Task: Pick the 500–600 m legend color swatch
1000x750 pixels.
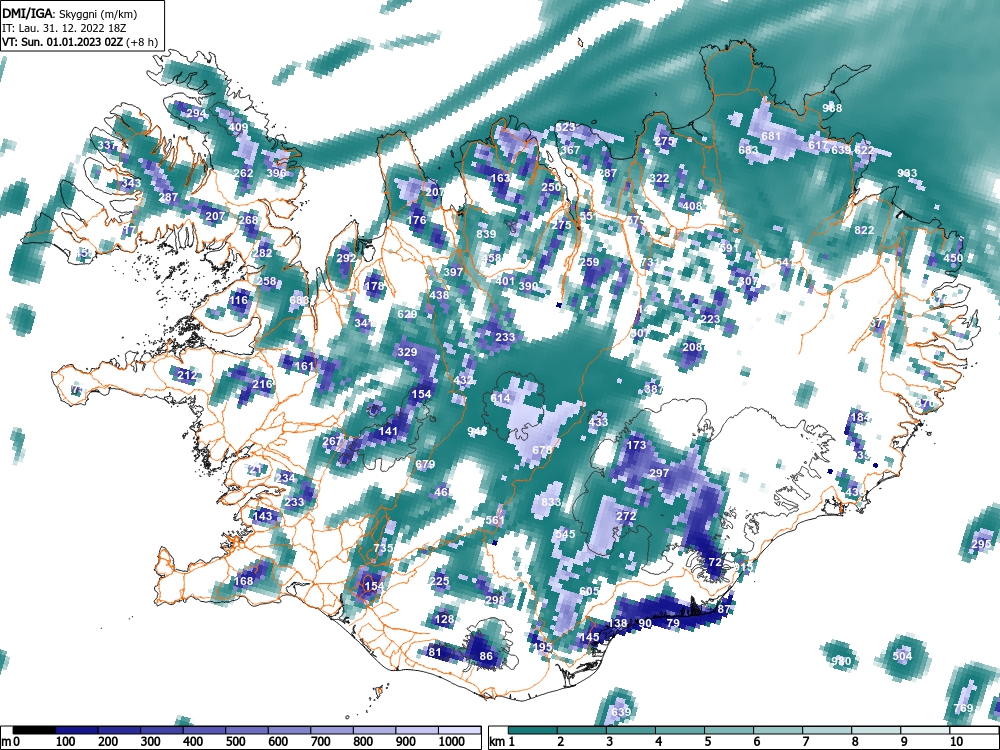Action: 247,730
